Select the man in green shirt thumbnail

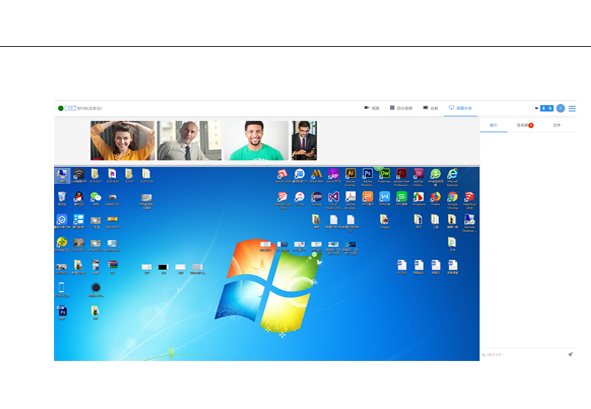(256, 141)
